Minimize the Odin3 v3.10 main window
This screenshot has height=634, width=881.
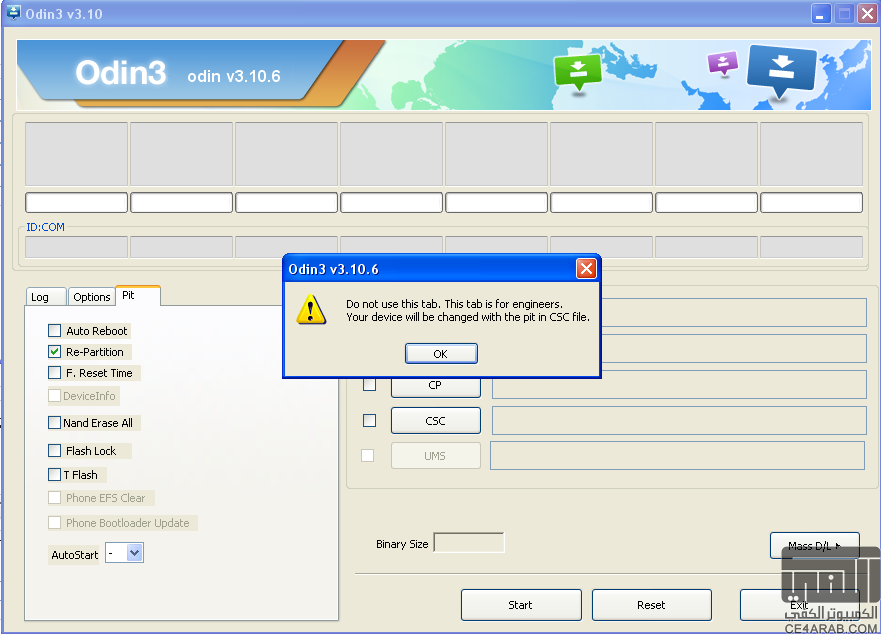[821, 13]
